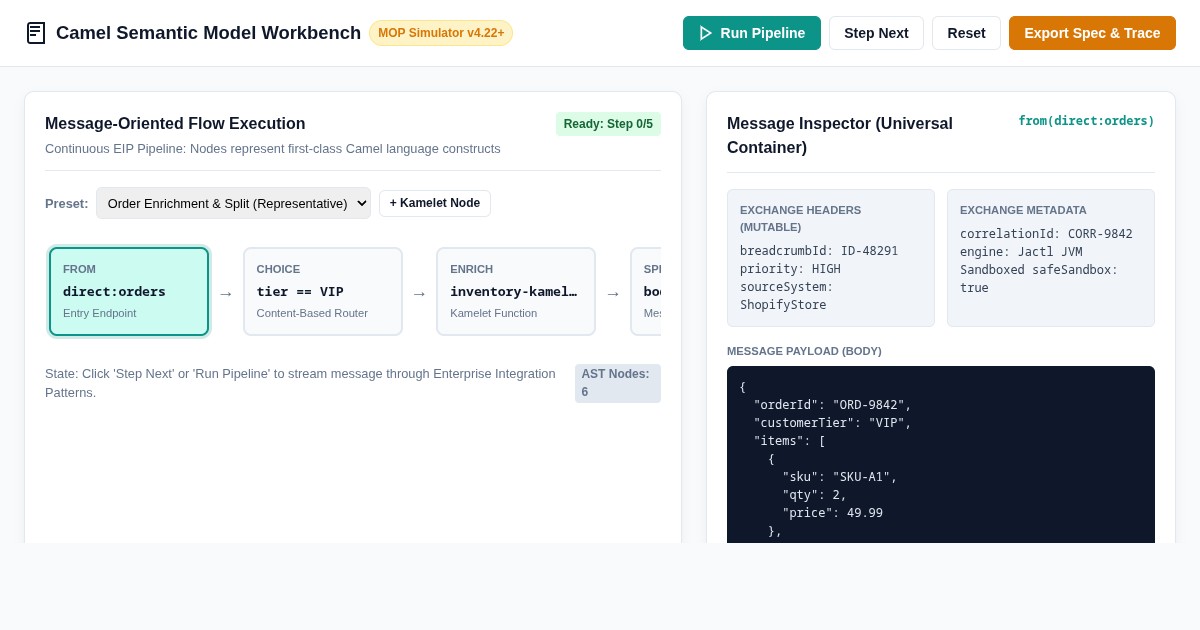Click the Content-Based Router caption
Screen dimensions: 1200x630
point(312,313)
